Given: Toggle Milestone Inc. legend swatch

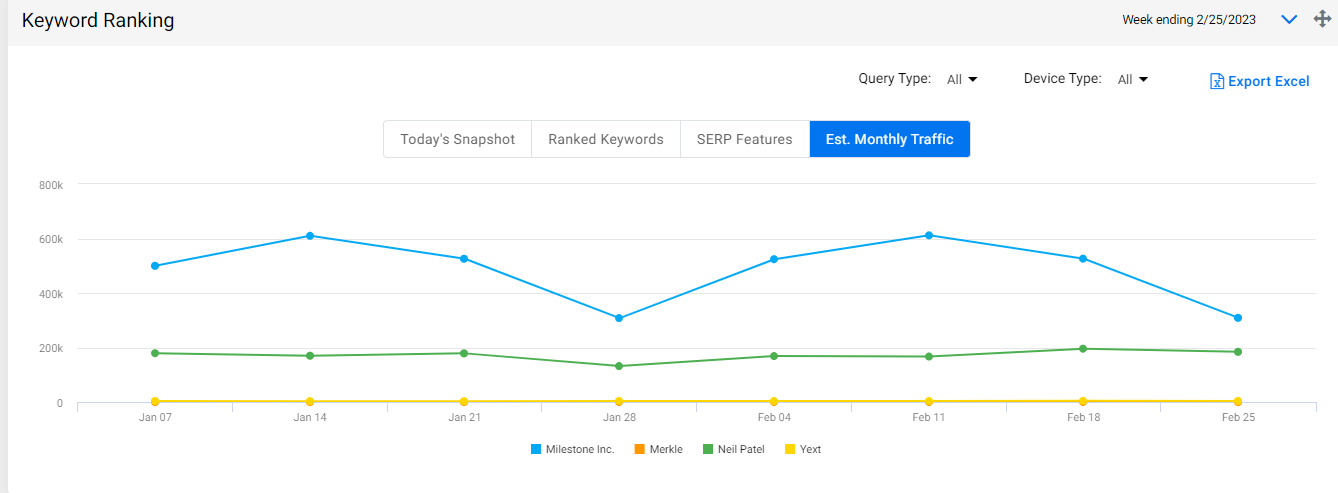Looking at the screenshot, I should (x=536, y=450).
